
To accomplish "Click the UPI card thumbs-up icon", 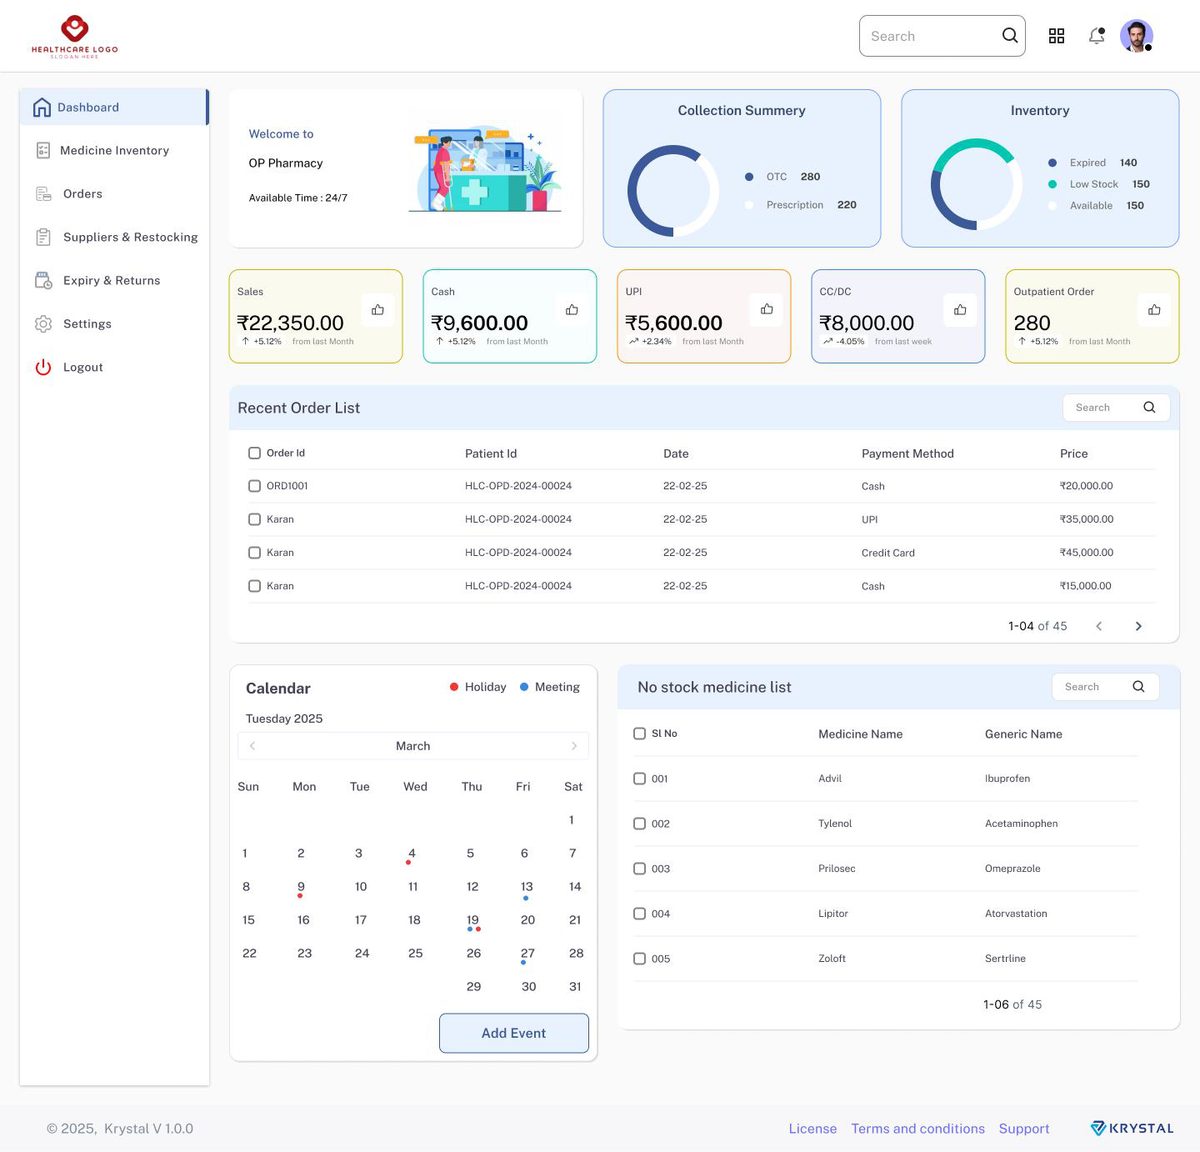I will (x=767, y=310).
